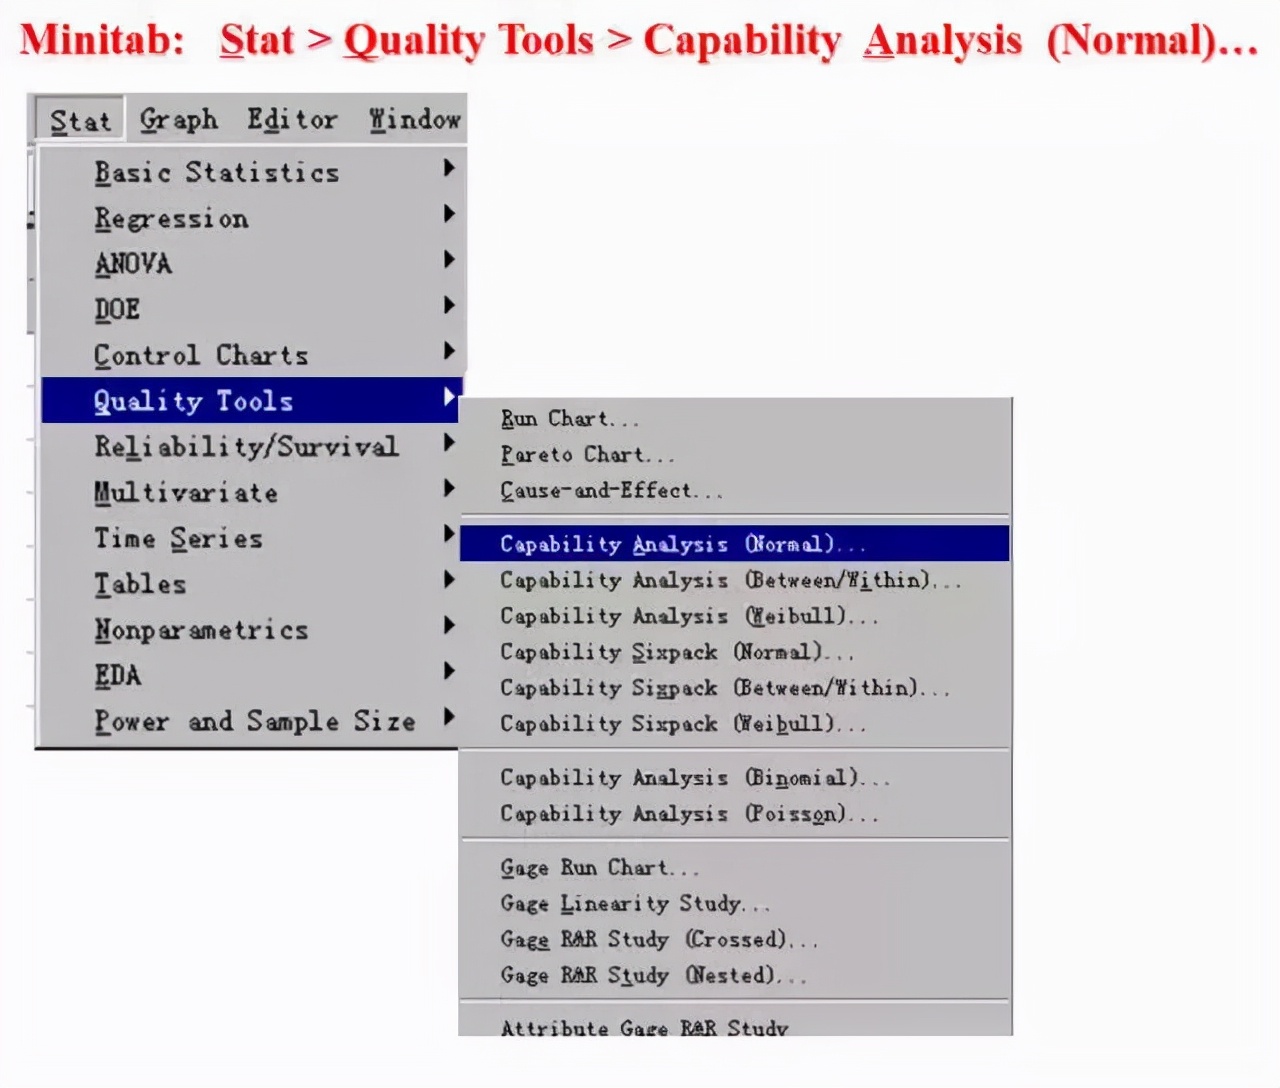This screenshot has width=1280, height=1088.
Task: Open Capability Sixpack (Between/Within)
Action: [735, 688]
